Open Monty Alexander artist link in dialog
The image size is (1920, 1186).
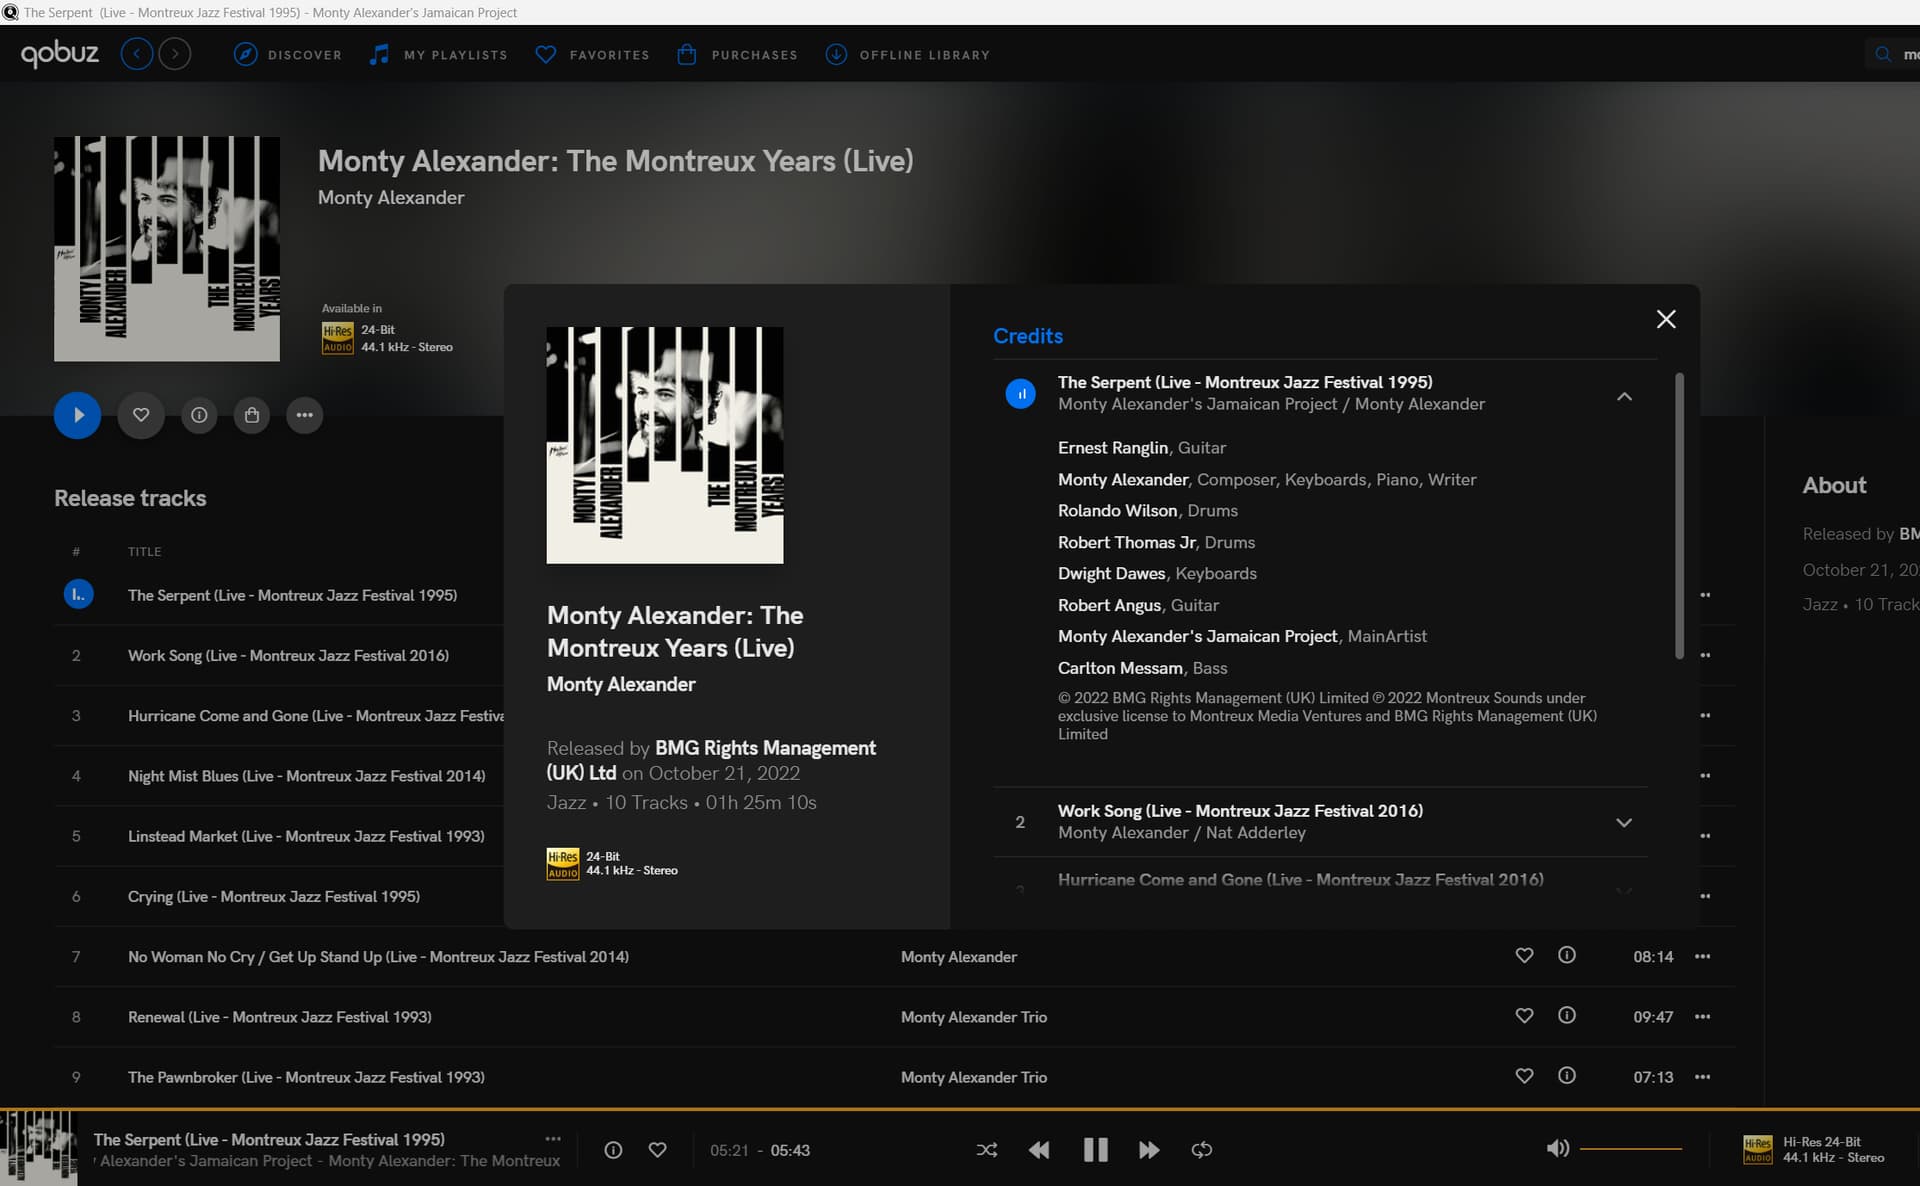pos(621,684)
